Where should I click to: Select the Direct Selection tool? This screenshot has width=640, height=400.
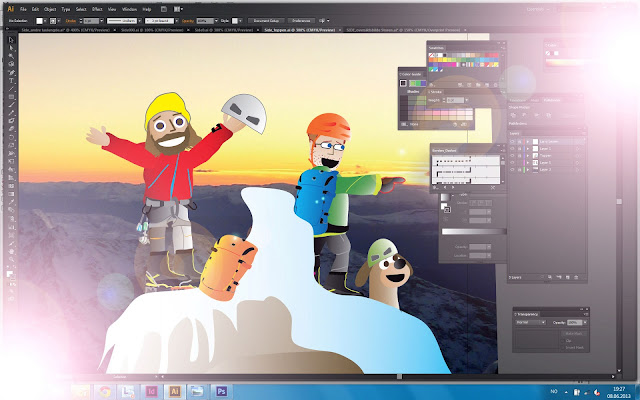pos(11,48)
